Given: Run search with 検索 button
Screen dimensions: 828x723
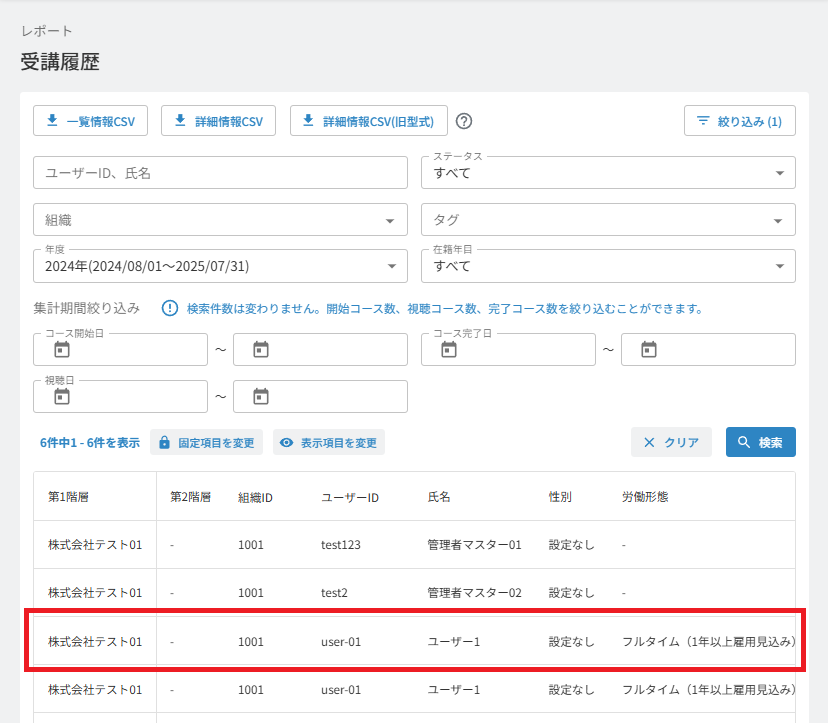Looking at the screenshot, I should coord(760,442).
